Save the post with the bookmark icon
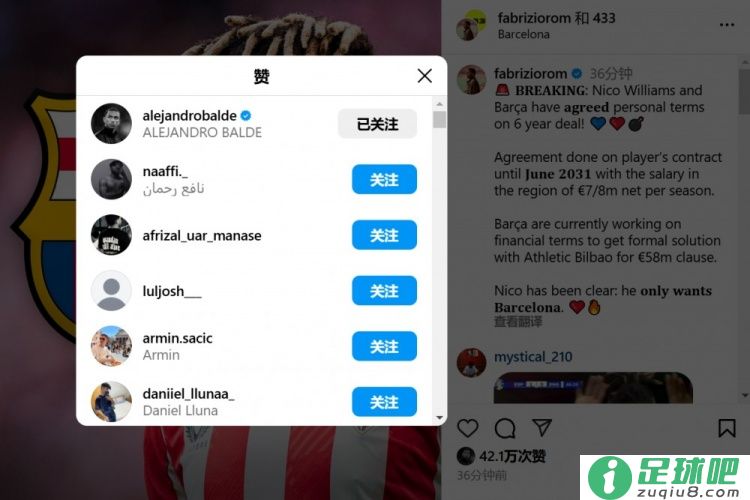This screenshot has width=750, height=500. [727, 428]
